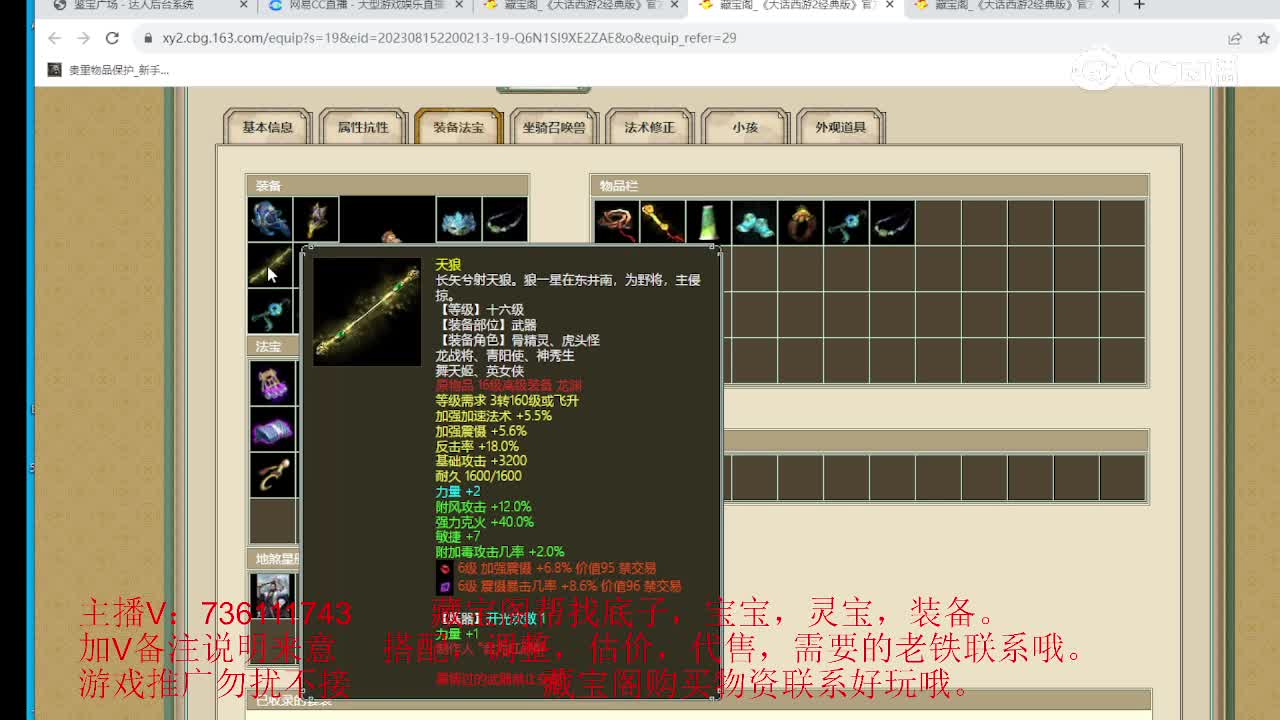Open the 小孩 tab

click(745, 127)
